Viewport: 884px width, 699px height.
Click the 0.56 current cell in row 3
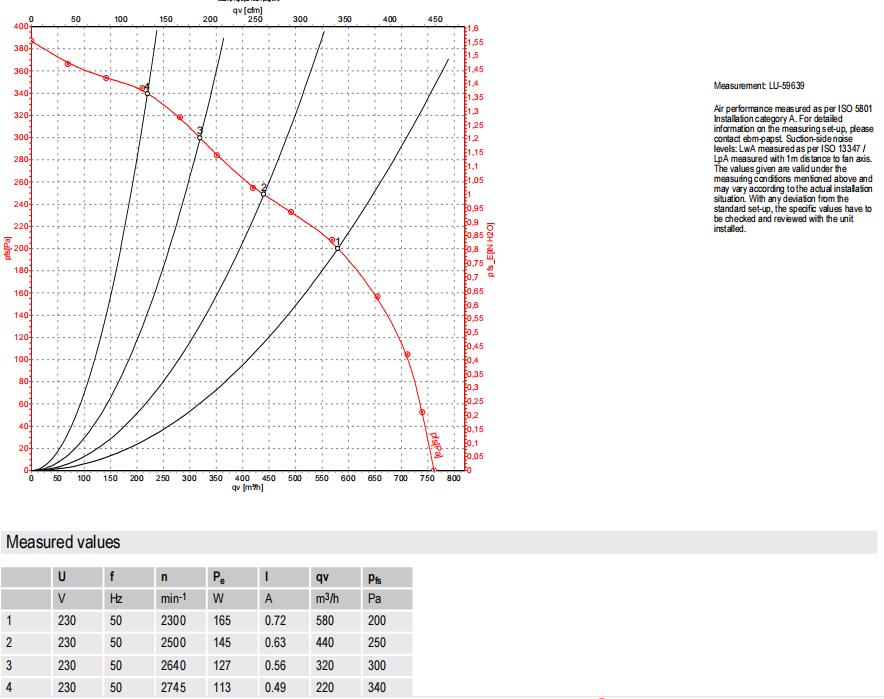(275, 664)
